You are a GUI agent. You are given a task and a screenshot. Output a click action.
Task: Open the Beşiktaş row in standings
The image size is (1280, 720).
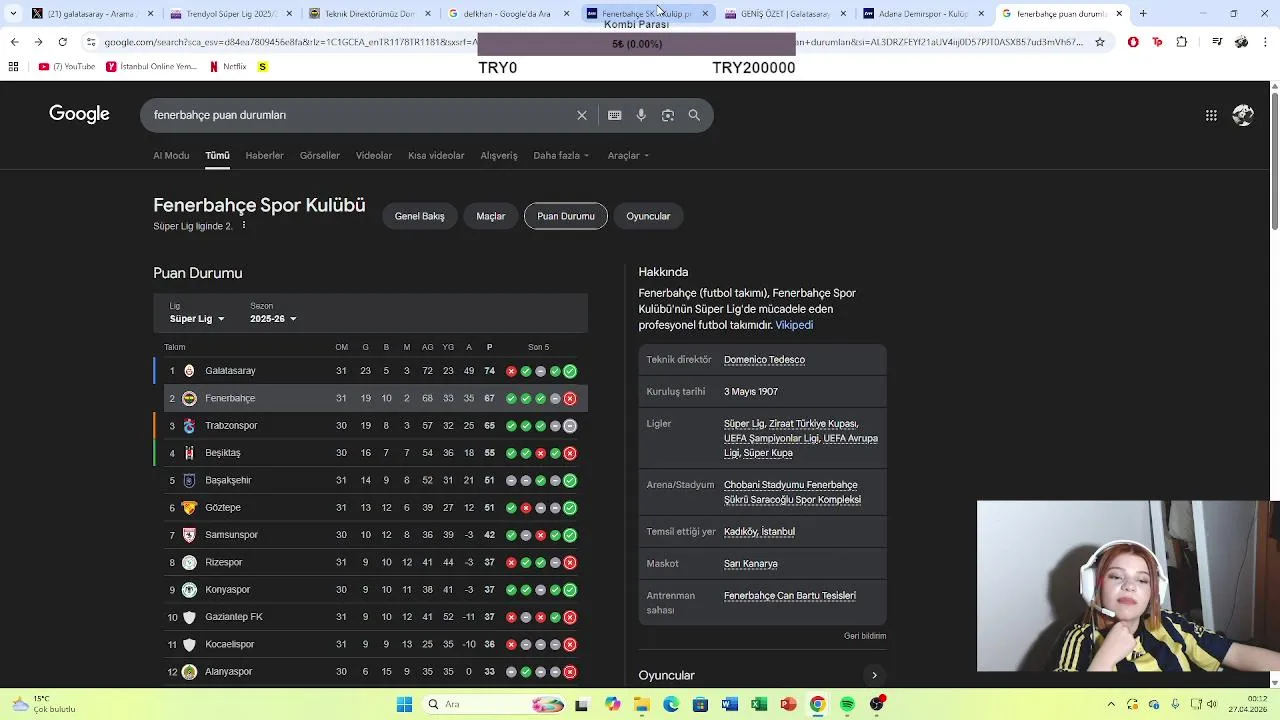(x=370, y=453)
